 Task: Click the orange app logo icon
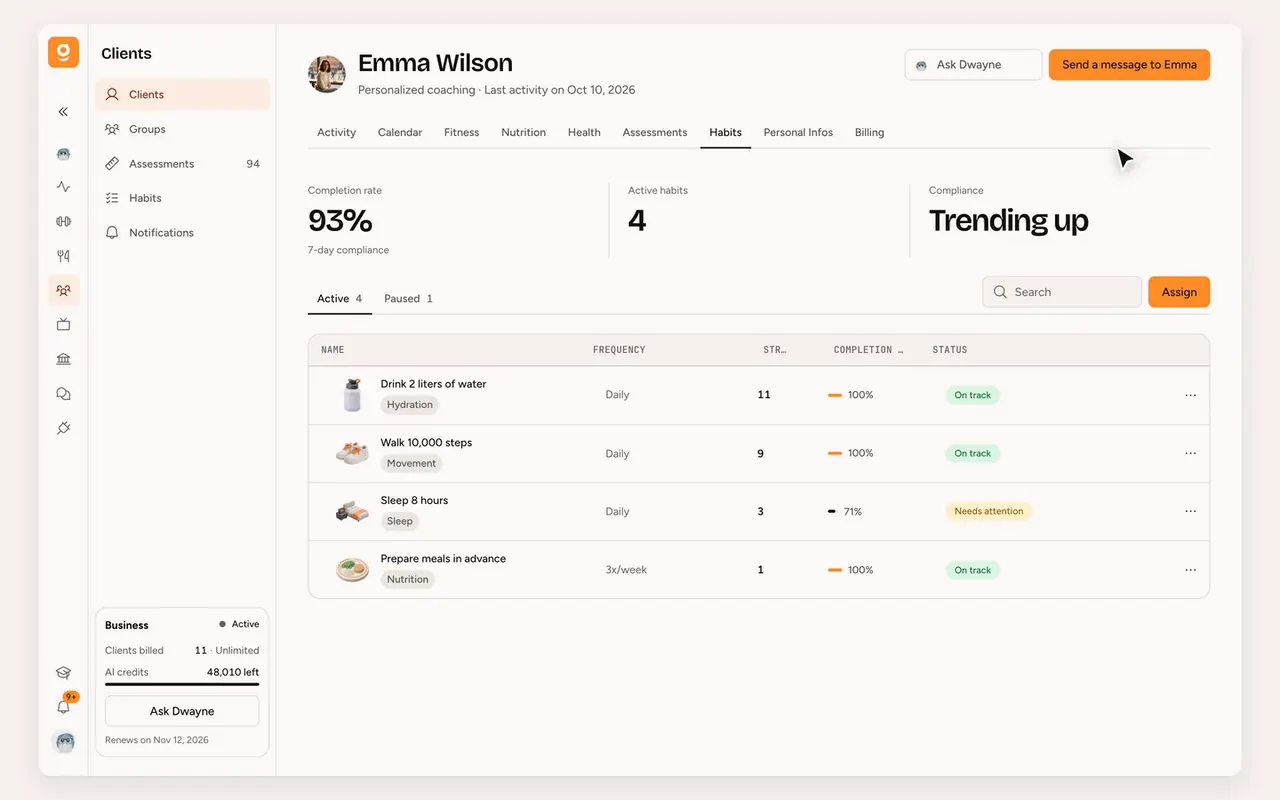click(63, 52)
